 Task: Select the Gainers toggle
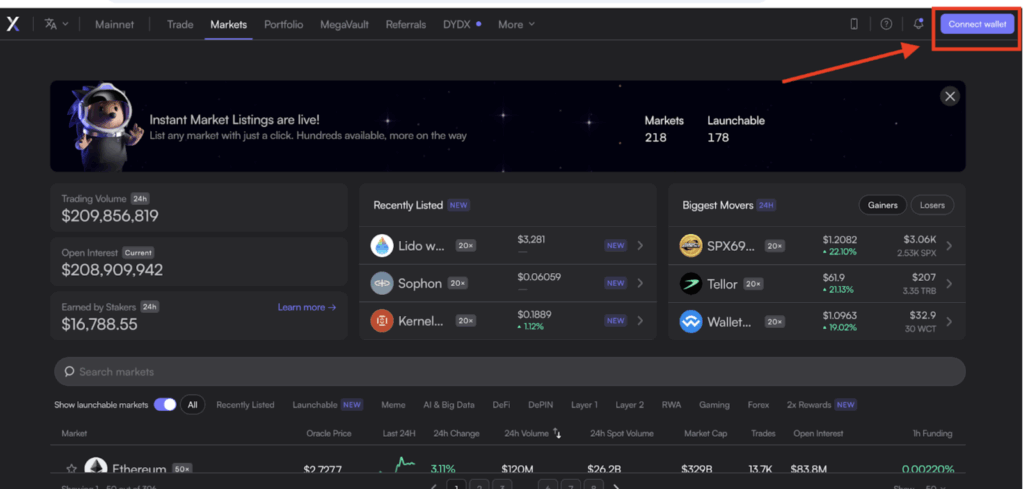pyautogui.click(x=882, y=205)
